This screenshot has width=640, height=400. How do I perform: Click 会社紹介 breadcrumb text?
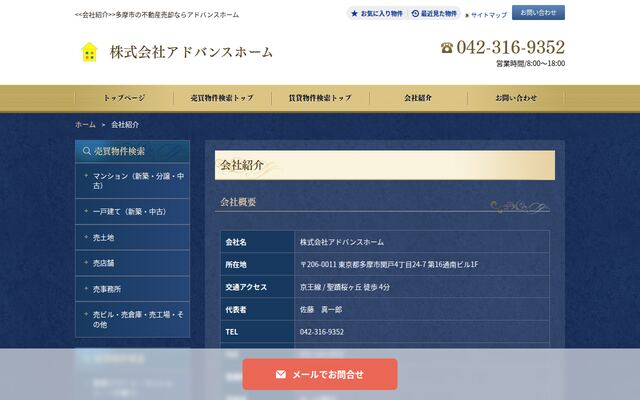click(125, 124)
